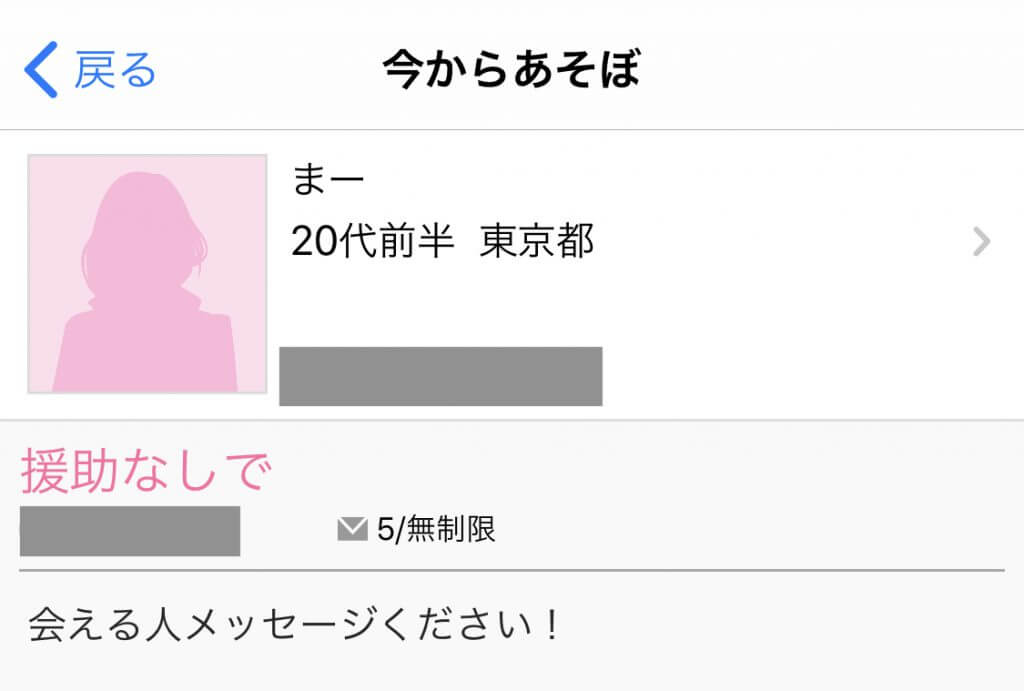
Task: Click the 今からあそぼ page title
Action: [511, 70]
